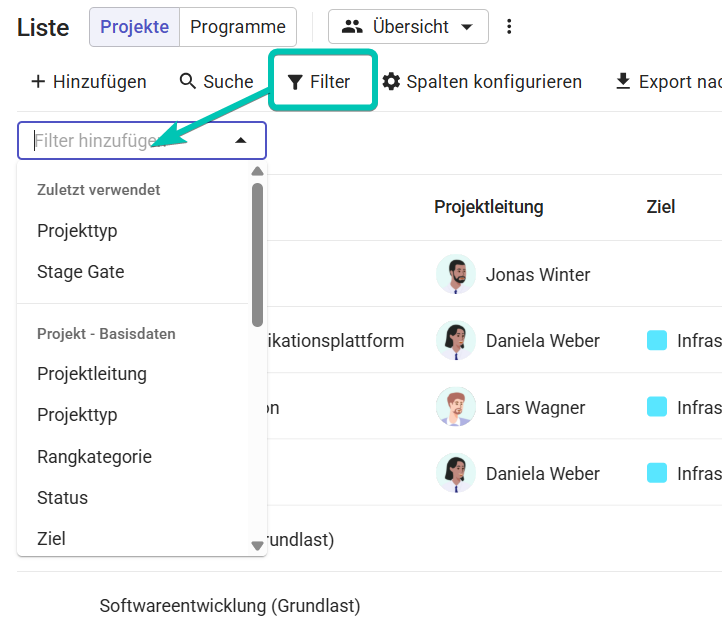The width and height of the screenshot is (722, 629).
Task: Switch to the Programme tab
Action: [x=238, y=27]
